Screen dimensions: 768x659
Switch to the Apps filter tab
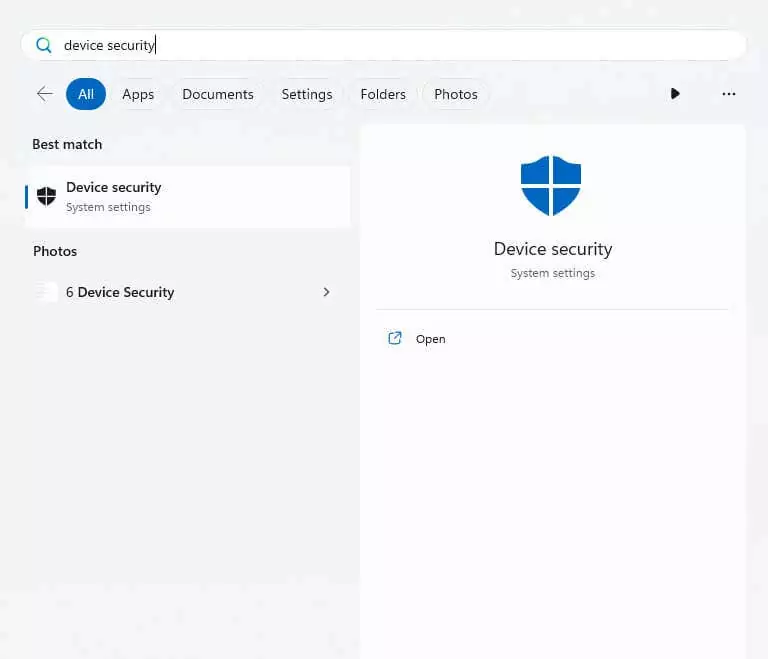pyautogui.click(x=138, y=94)
